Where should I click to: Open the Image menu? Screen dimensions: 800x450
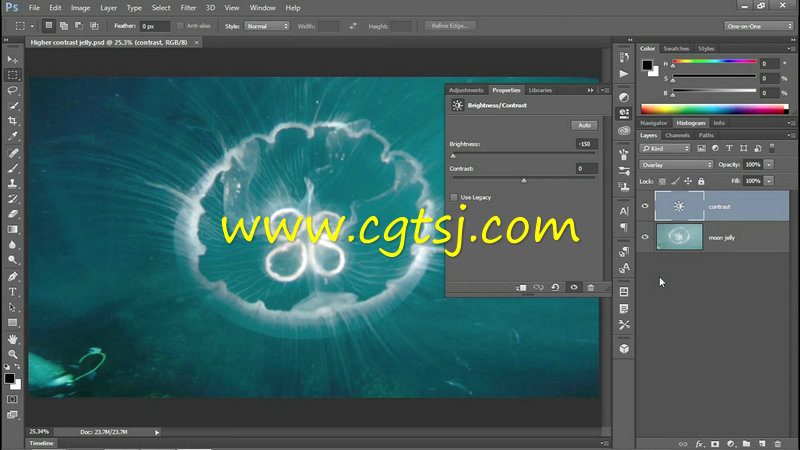[80, 8]
